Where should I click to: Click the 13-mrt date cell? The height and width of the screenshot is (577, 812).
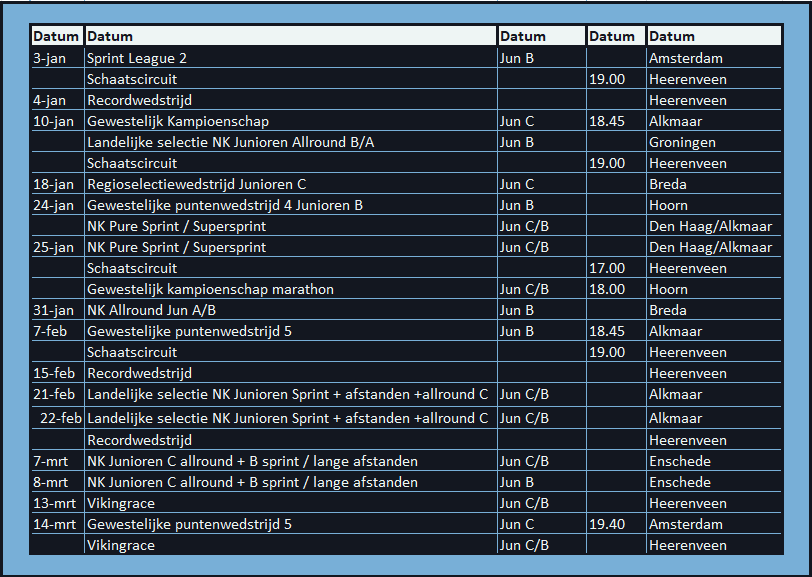click(55, 503)
